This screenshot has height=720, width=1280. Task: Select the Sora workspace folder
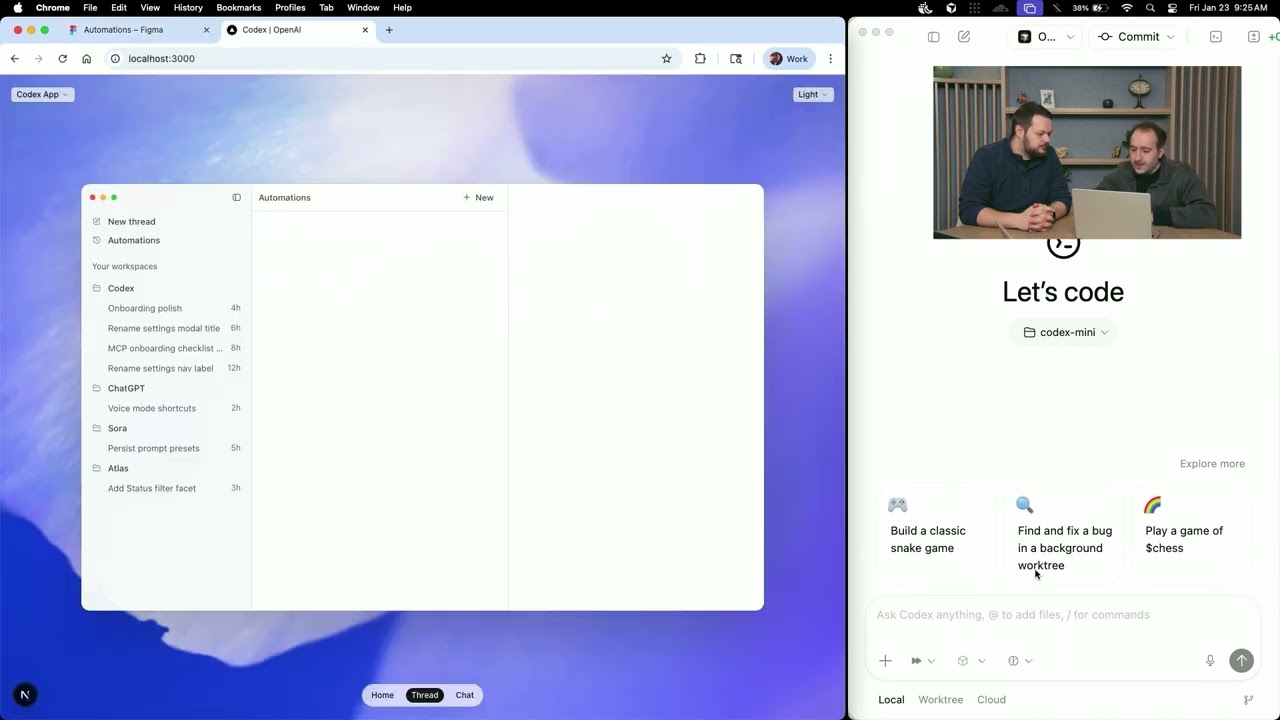tap(117, 428)
